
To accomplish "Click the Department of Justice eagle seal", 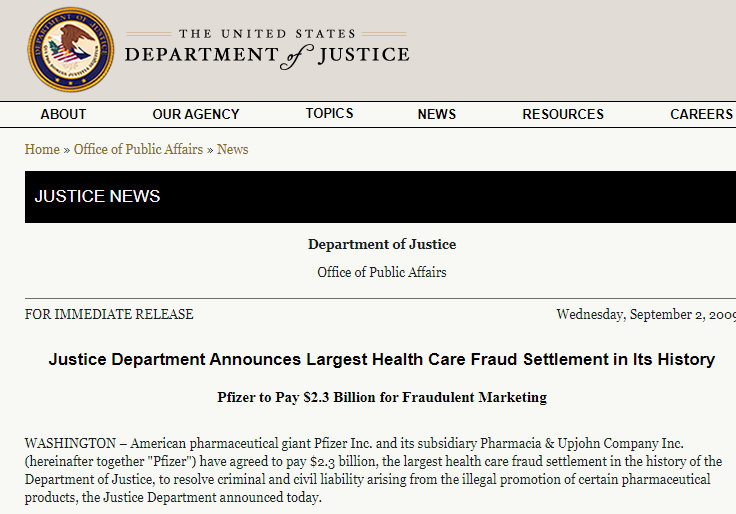I will point(71,49).
